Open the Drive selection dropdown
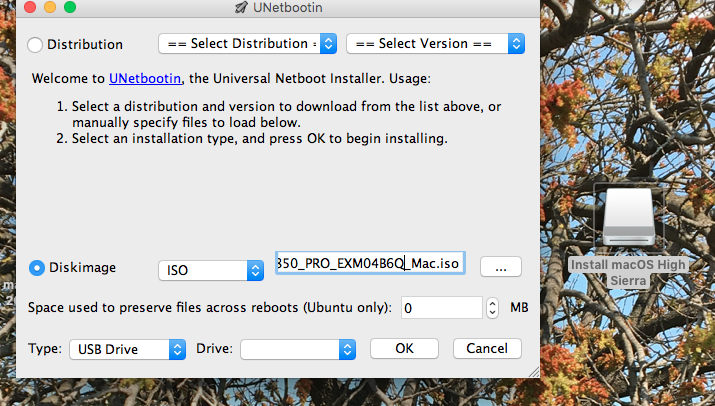The width and height of the screenshot is (715, 406). click(x=298, y=349)
